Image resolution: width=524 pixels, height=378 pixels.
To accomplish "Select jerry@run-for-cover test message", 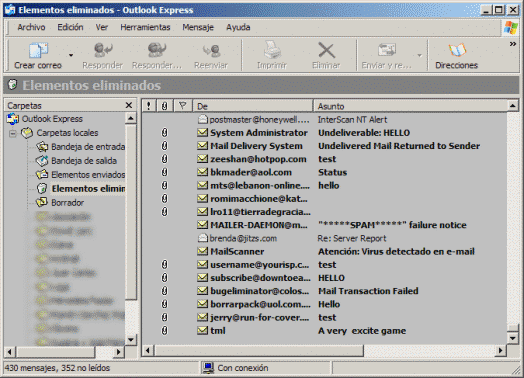I will tap(324, 318).
